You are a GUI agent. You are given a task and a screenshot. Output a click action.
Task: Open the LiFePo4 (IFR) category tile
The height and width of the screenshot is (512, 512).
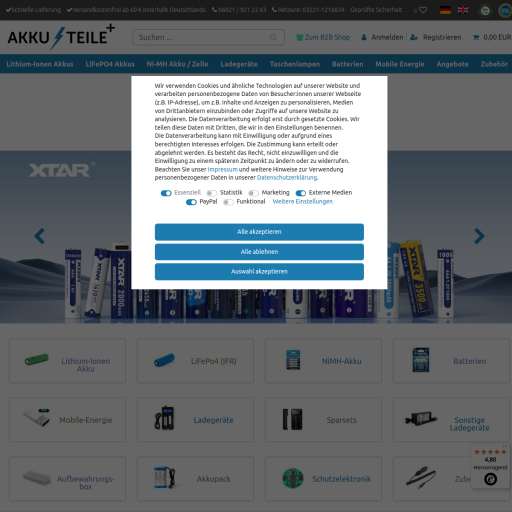195,361
